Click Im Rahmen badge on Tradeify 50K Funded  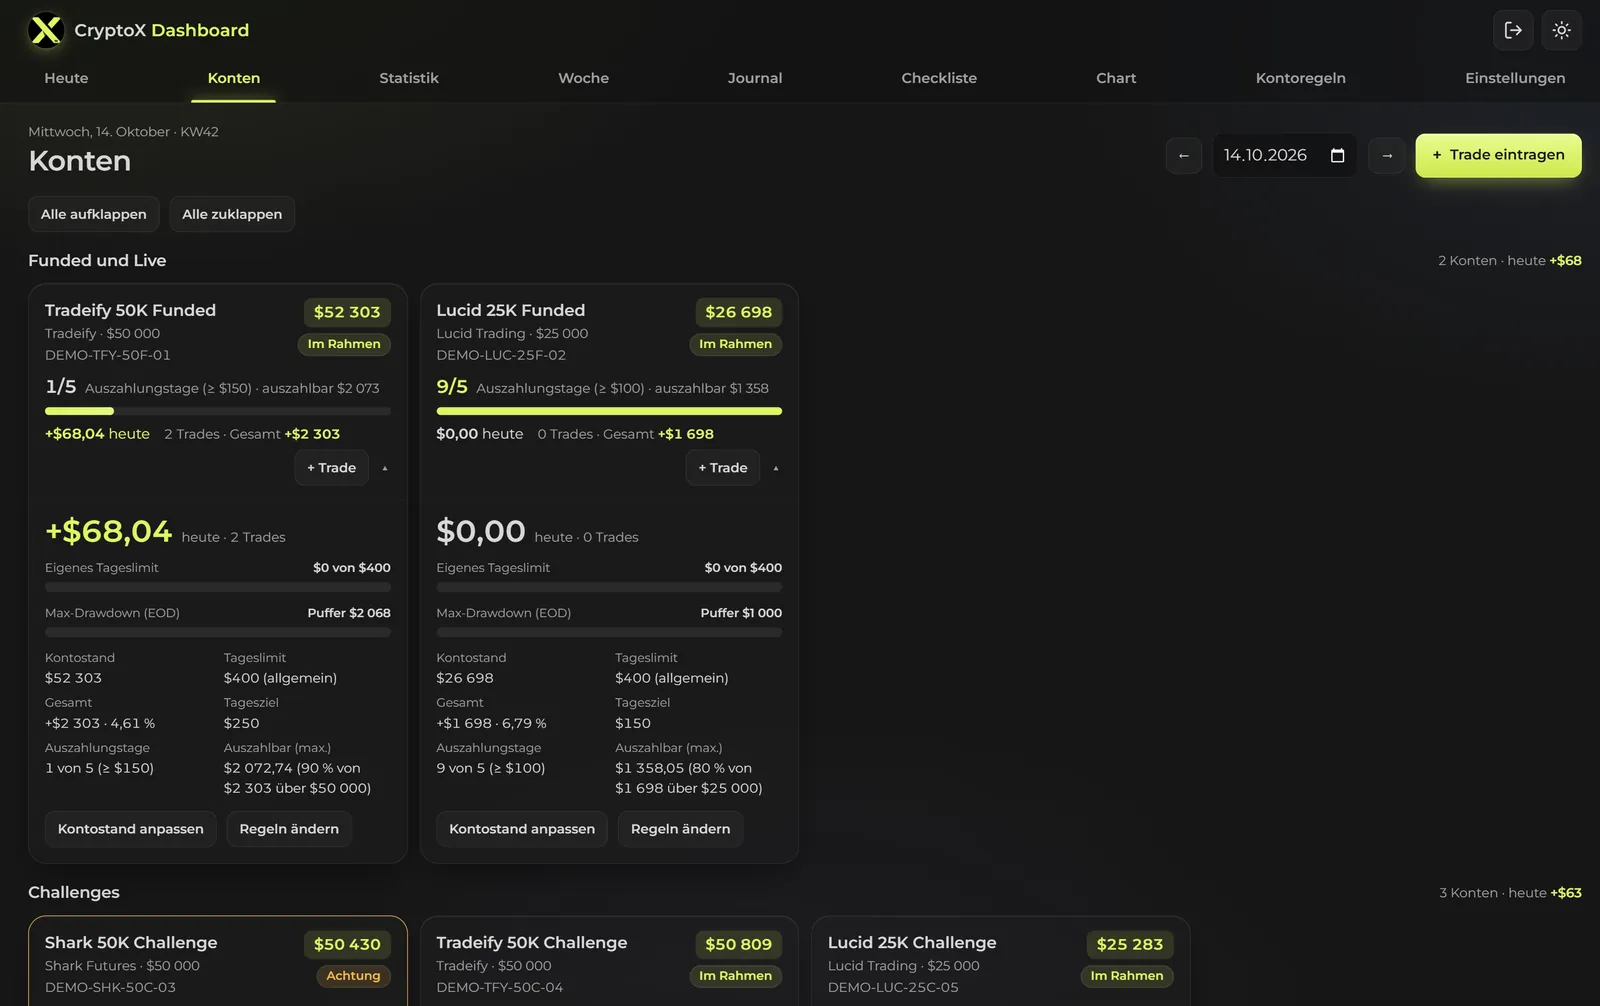344,344
